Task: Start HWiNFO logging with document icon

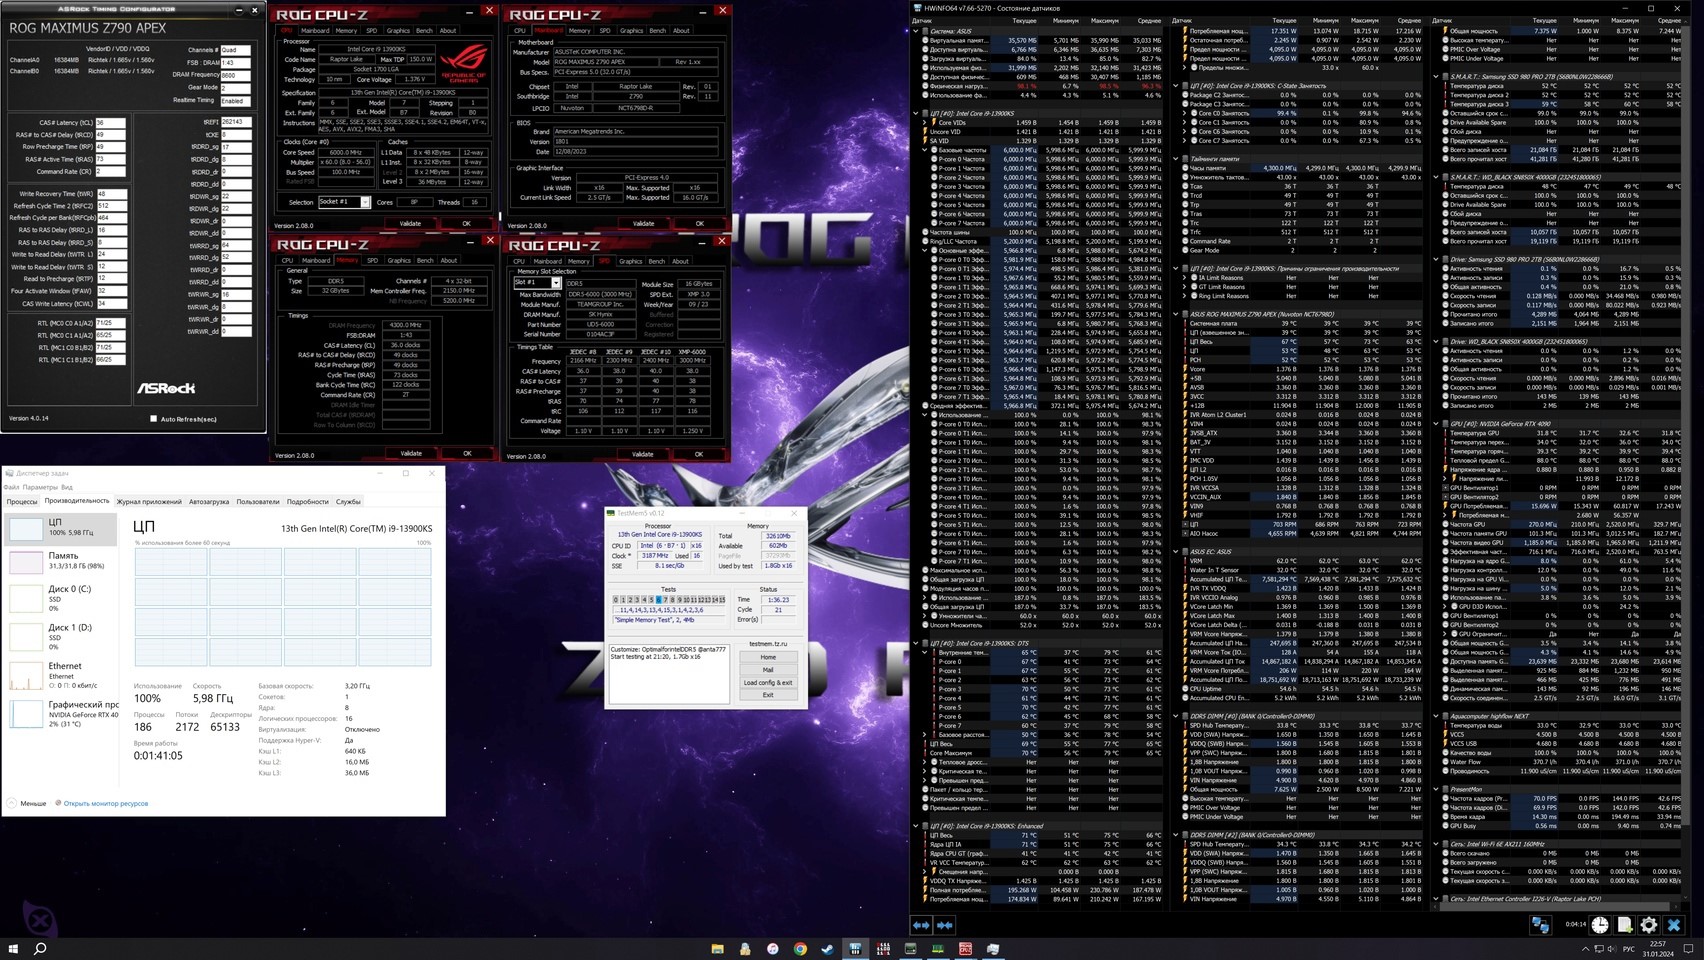Action: point(1625,925)
